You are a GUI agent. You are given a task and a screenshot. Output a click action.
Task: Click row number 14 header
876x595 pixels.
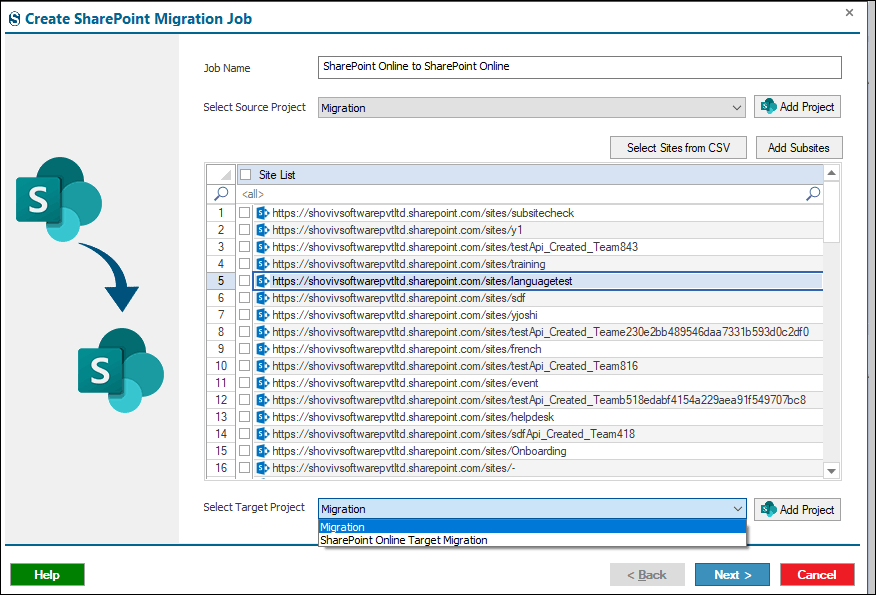221,434
